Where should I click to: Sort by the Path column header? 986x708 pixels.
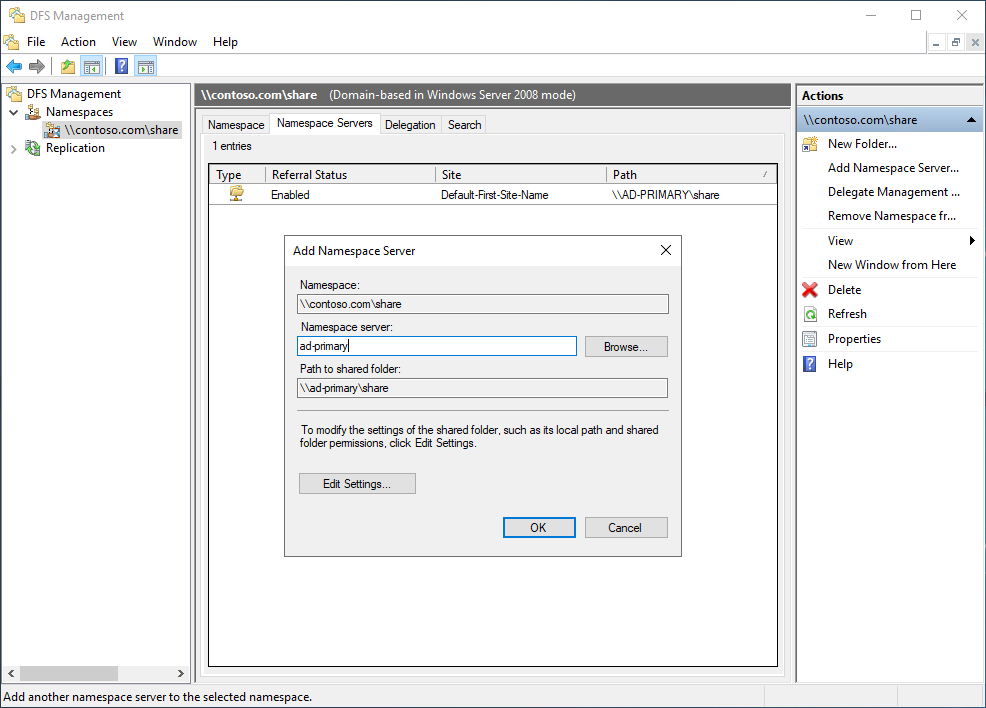(x=691, y=175)
